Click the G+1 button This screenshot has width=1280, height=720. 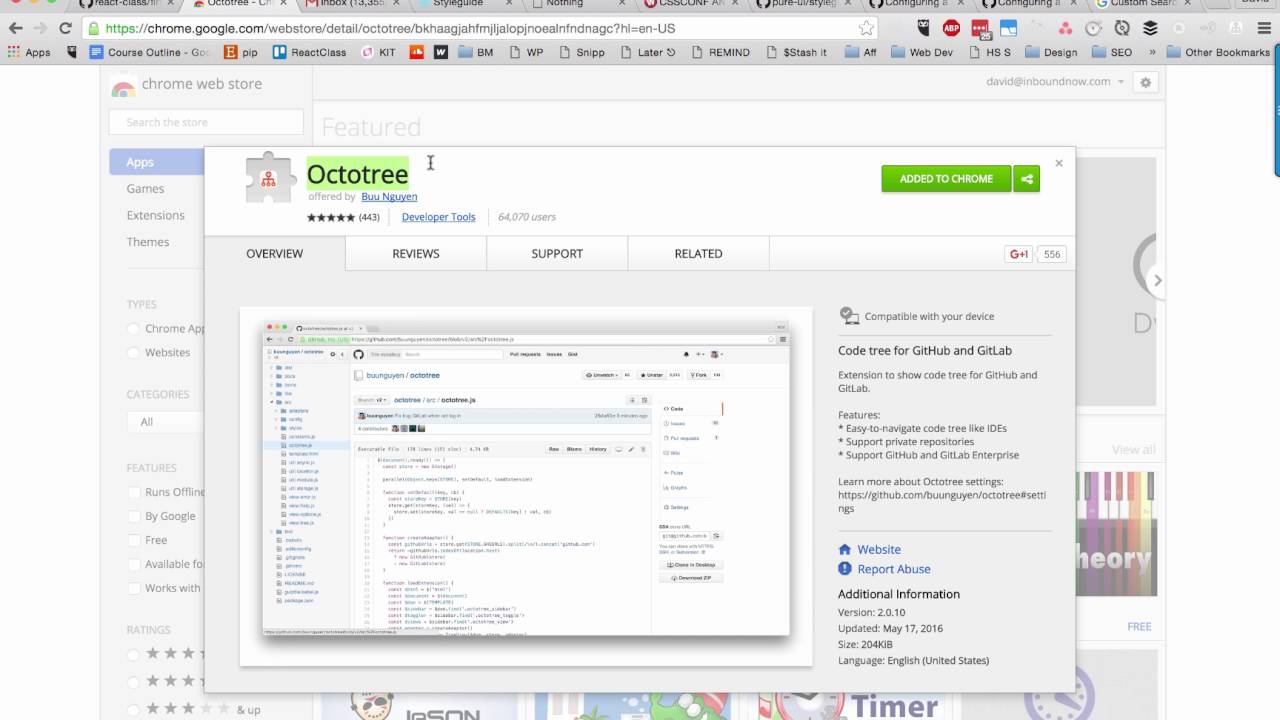[x=1019, y=254]
